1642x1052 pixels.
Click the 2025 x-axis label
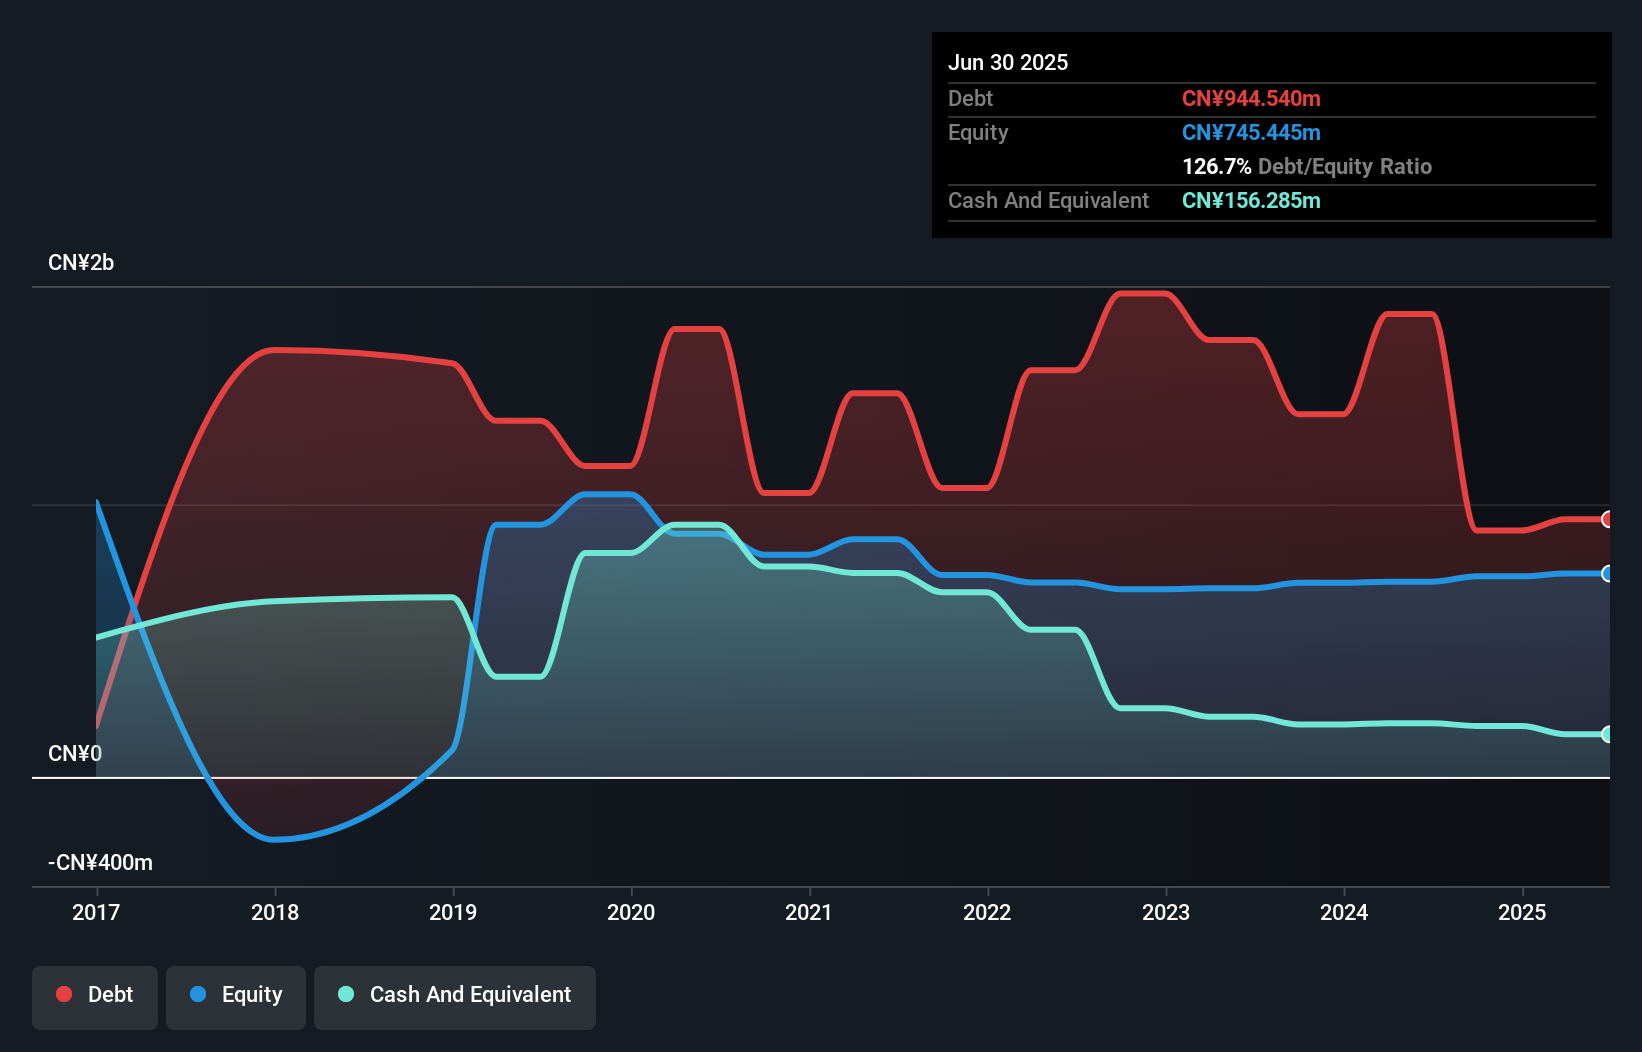[1522, 912]
